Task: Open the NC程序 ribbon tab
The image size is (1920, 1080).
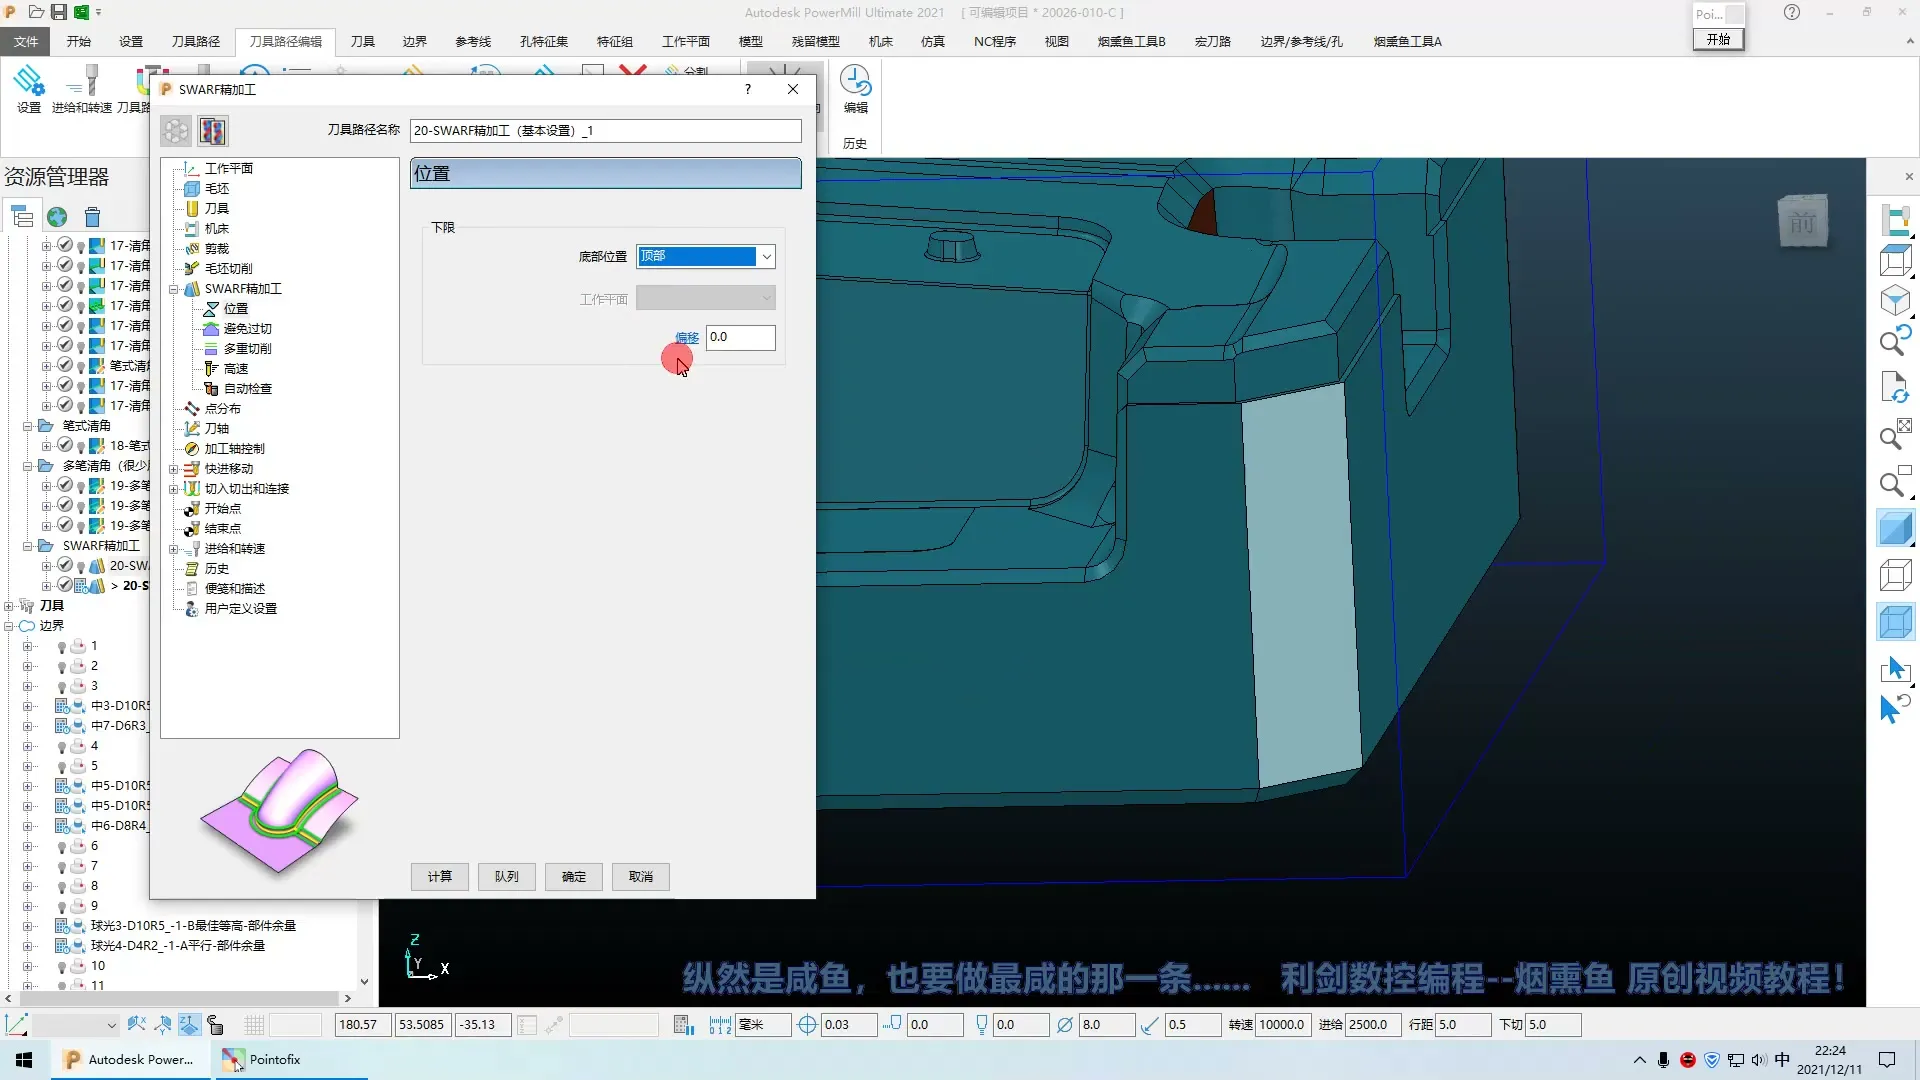Action: 994,41
